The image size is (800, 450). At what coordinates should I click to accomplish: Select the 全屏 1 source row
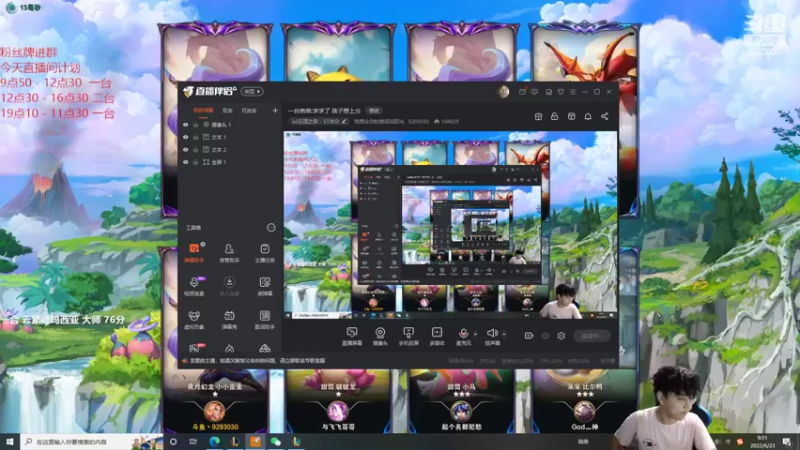(230, 162)
